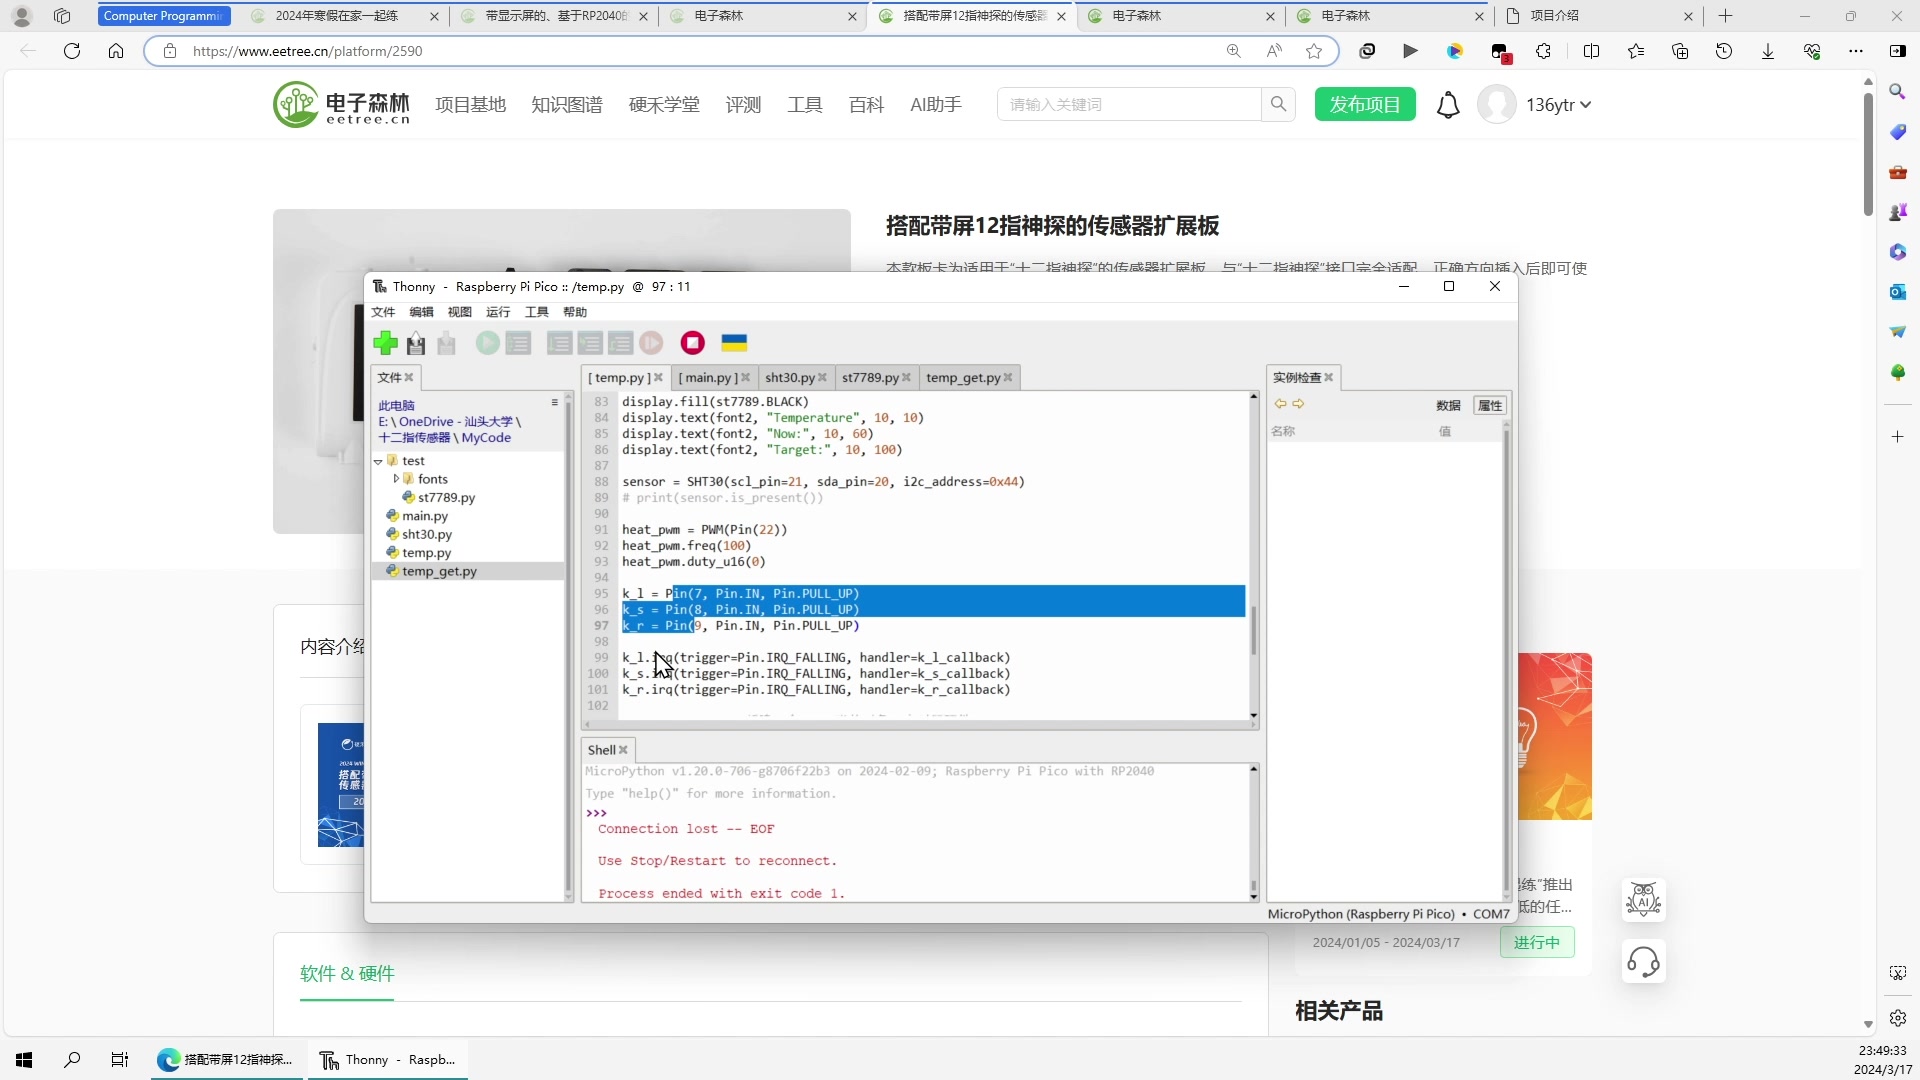The height and width of the screenshot is (1080, 1920).
Task: Switch to the sht30.py editor tab
Action: coord(789,377)
